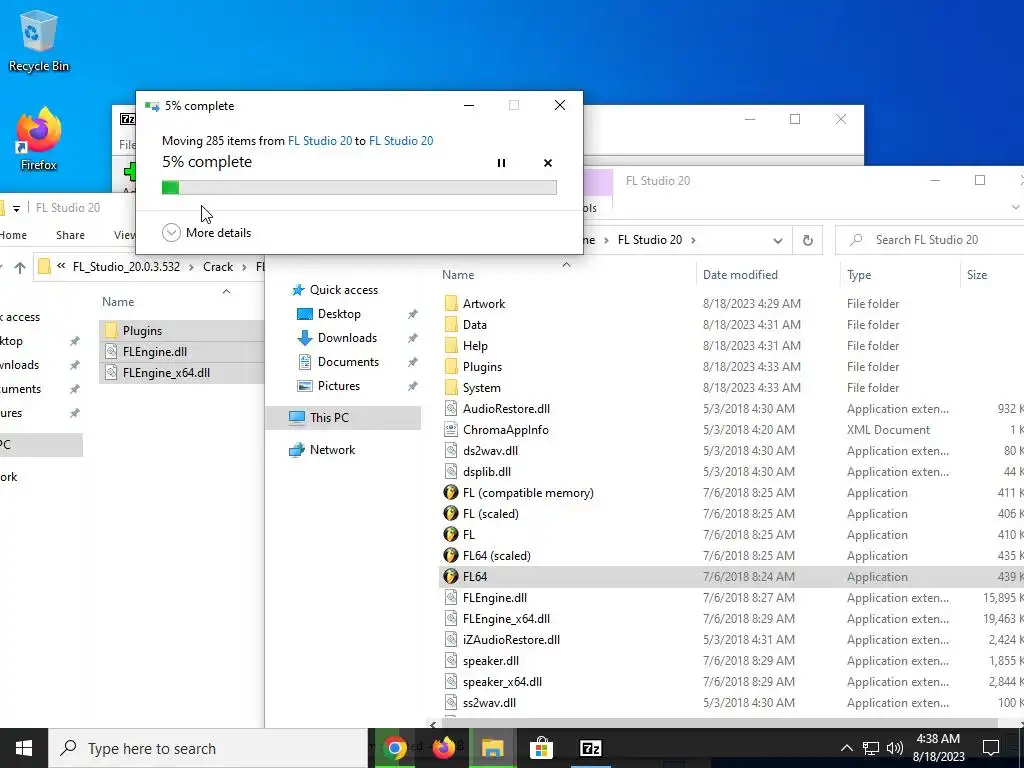Open the Windows Start menu
The width and height of the screenshot is (1024, 768).
coord(24,748)
